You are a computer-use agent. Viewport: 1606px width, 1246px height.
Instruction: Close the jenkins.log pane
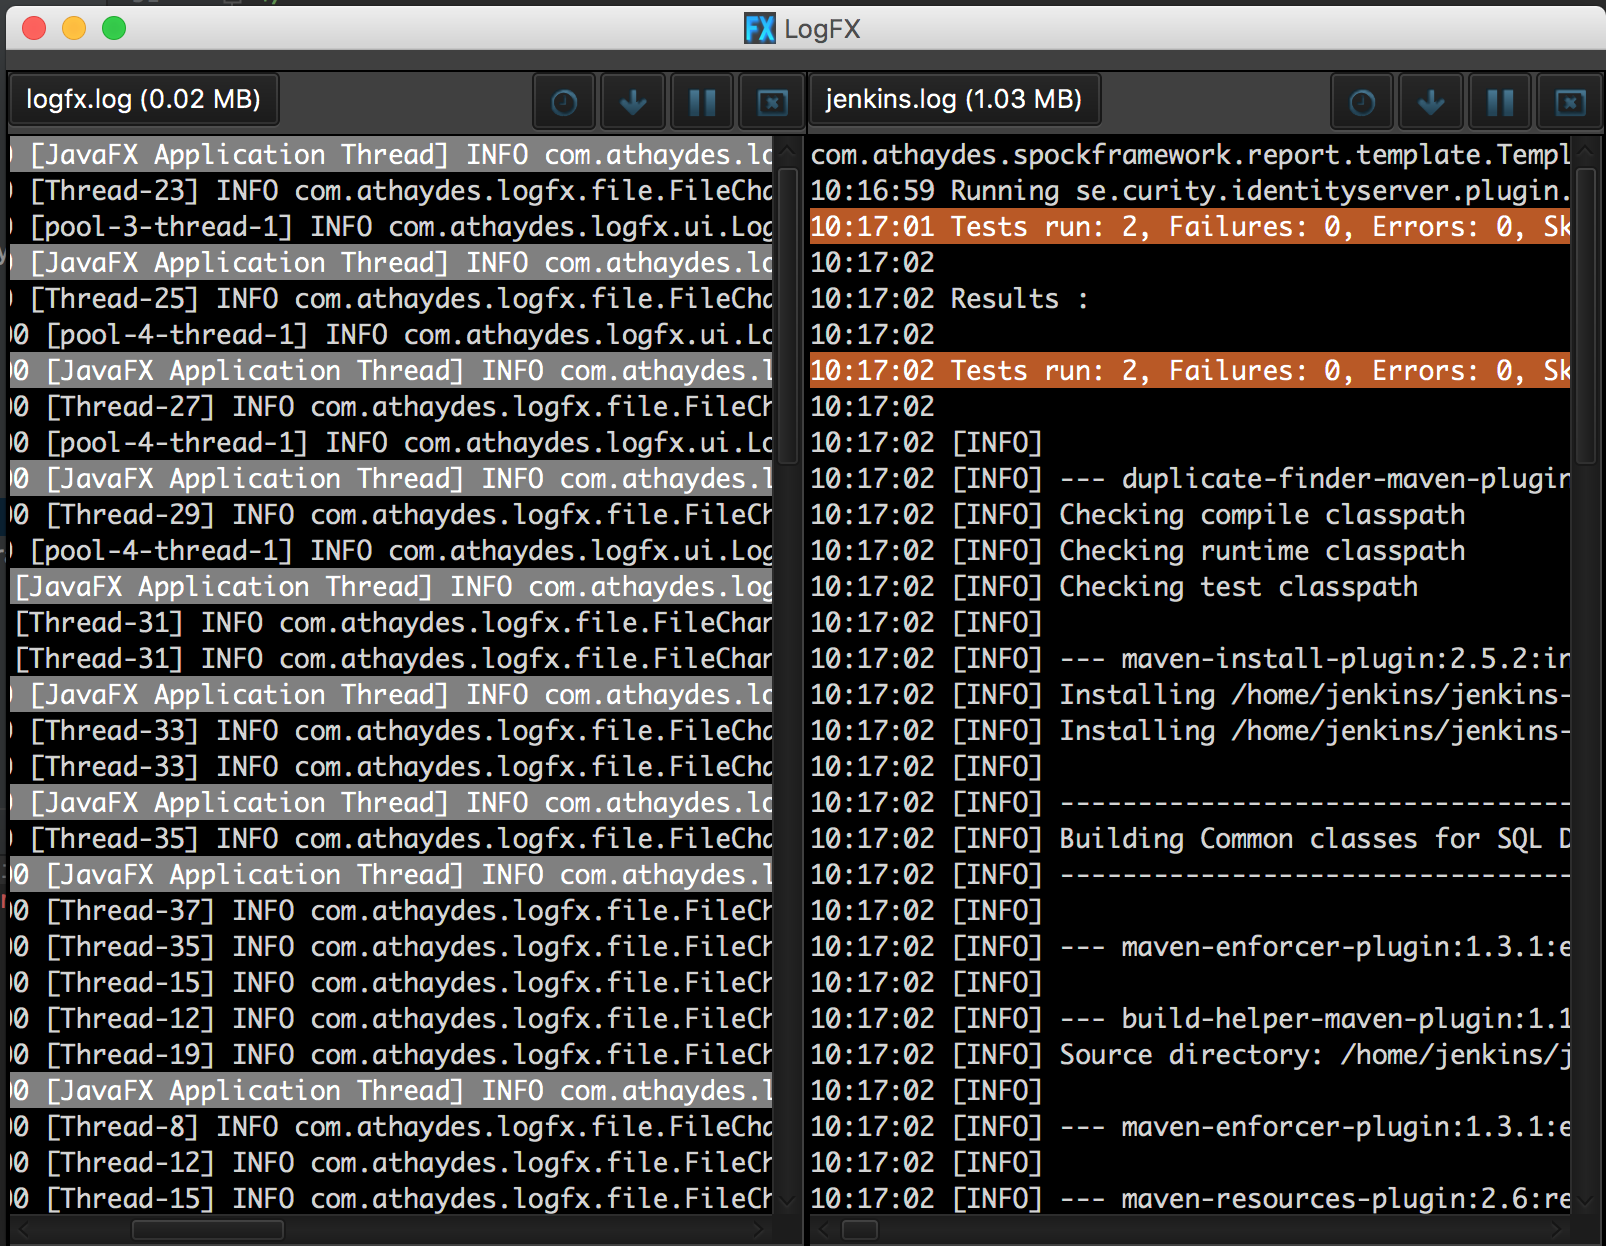pos(1569,102)
